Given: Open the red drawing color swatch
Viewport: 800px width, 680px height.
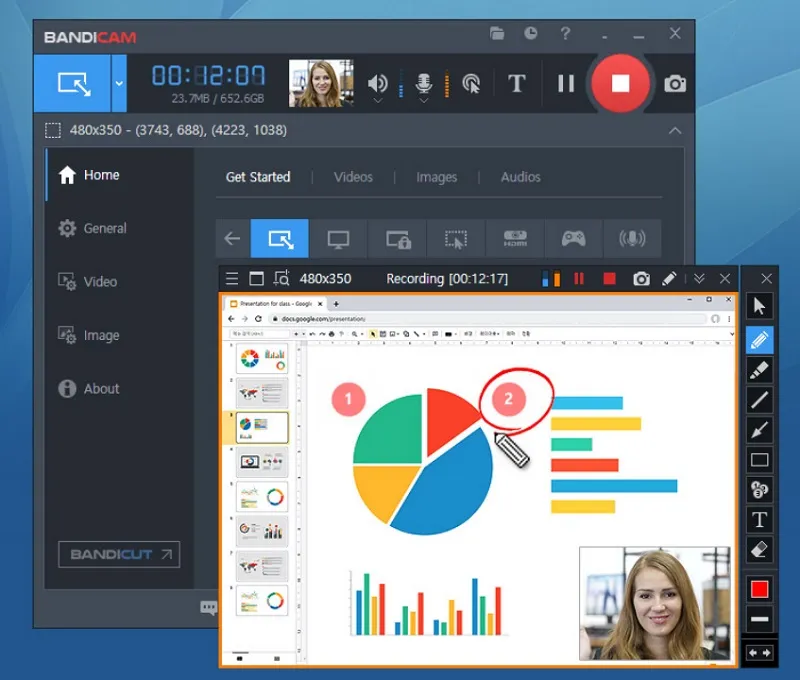Looking at the screenshot, I should (x=759, y=589).
